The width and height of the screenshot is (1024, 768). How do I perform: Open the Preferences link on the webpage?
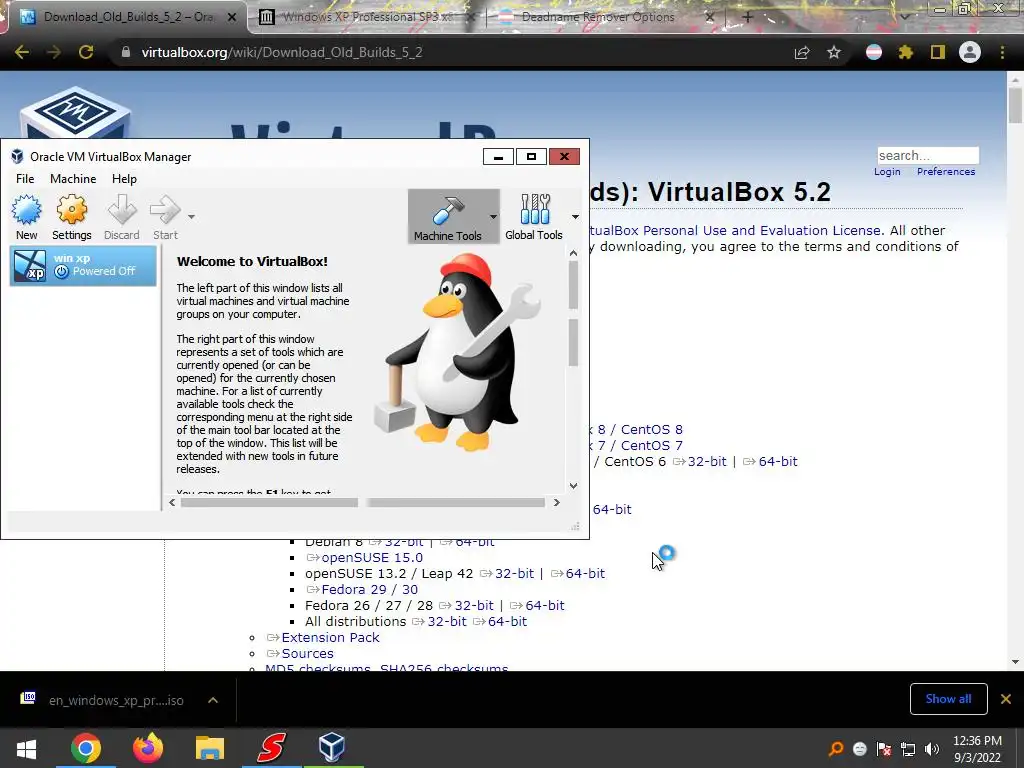[946, 171]
